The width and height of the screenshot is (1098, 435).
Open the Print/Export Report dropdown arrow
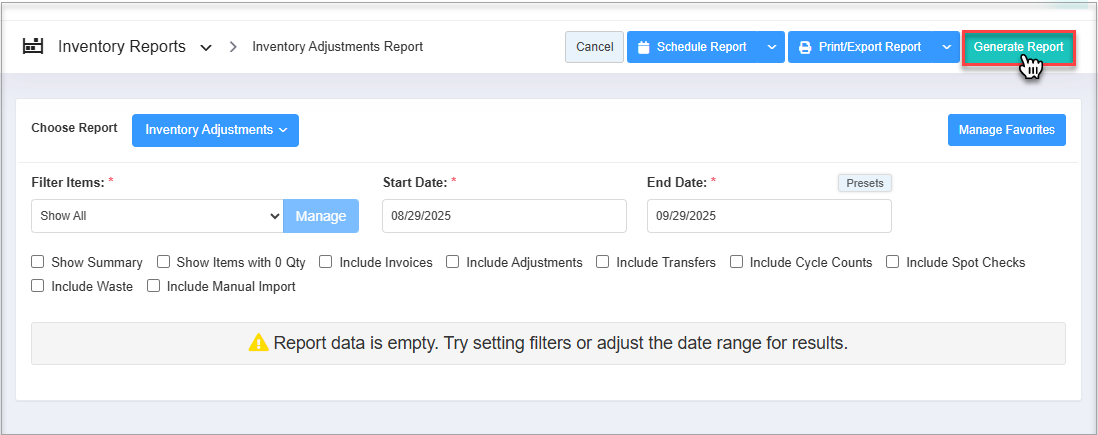(946, 47)
